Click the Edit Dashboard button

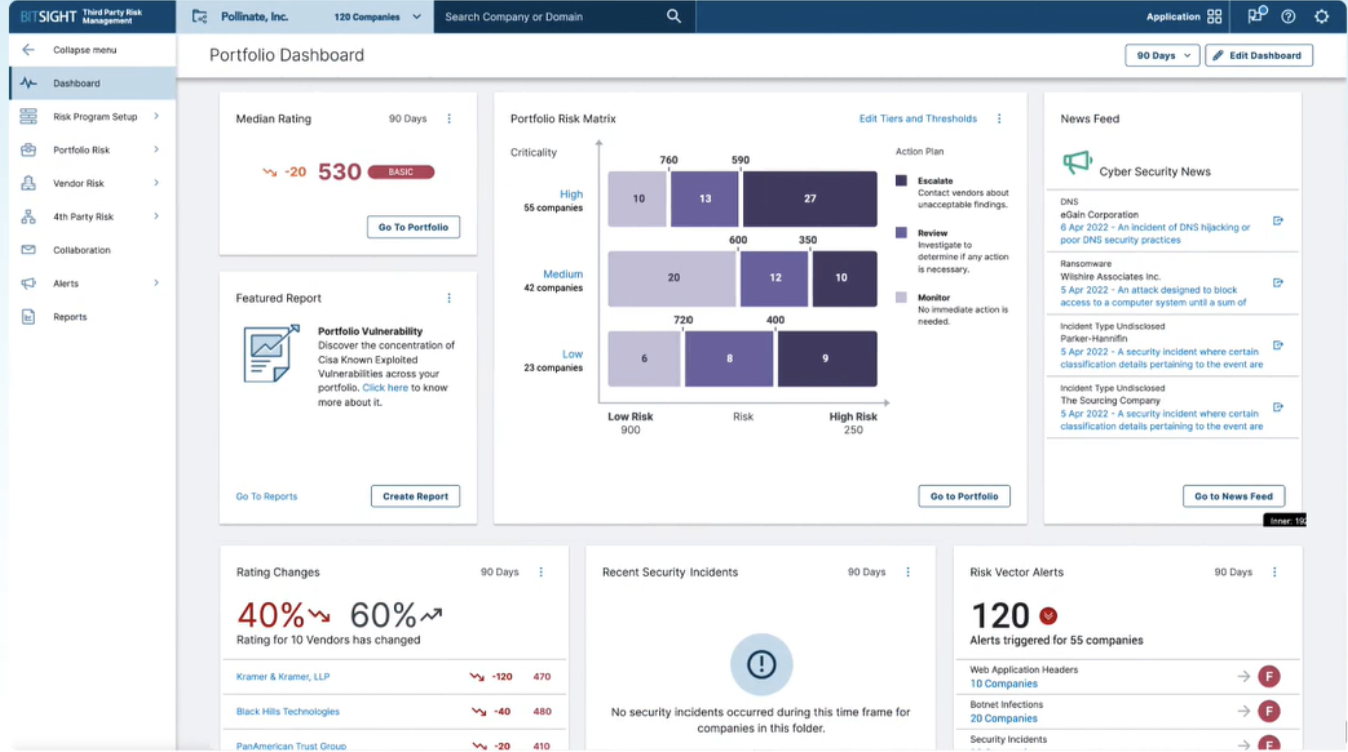click(1258, 56)
